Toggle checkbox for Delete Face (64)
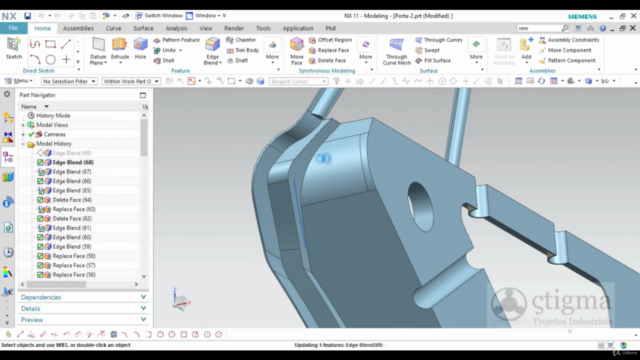The height and width of the screenshot is (360, 640). coord(40,200)
